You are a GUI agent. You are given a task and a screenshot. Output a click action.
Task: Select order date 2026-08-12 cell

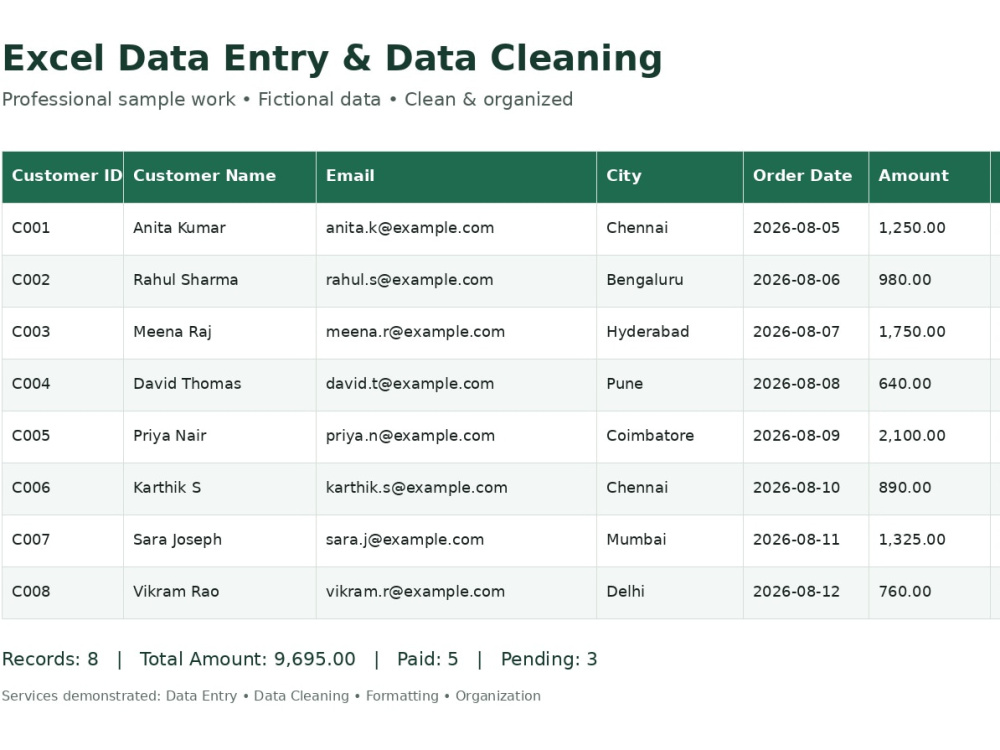(805, 592)
